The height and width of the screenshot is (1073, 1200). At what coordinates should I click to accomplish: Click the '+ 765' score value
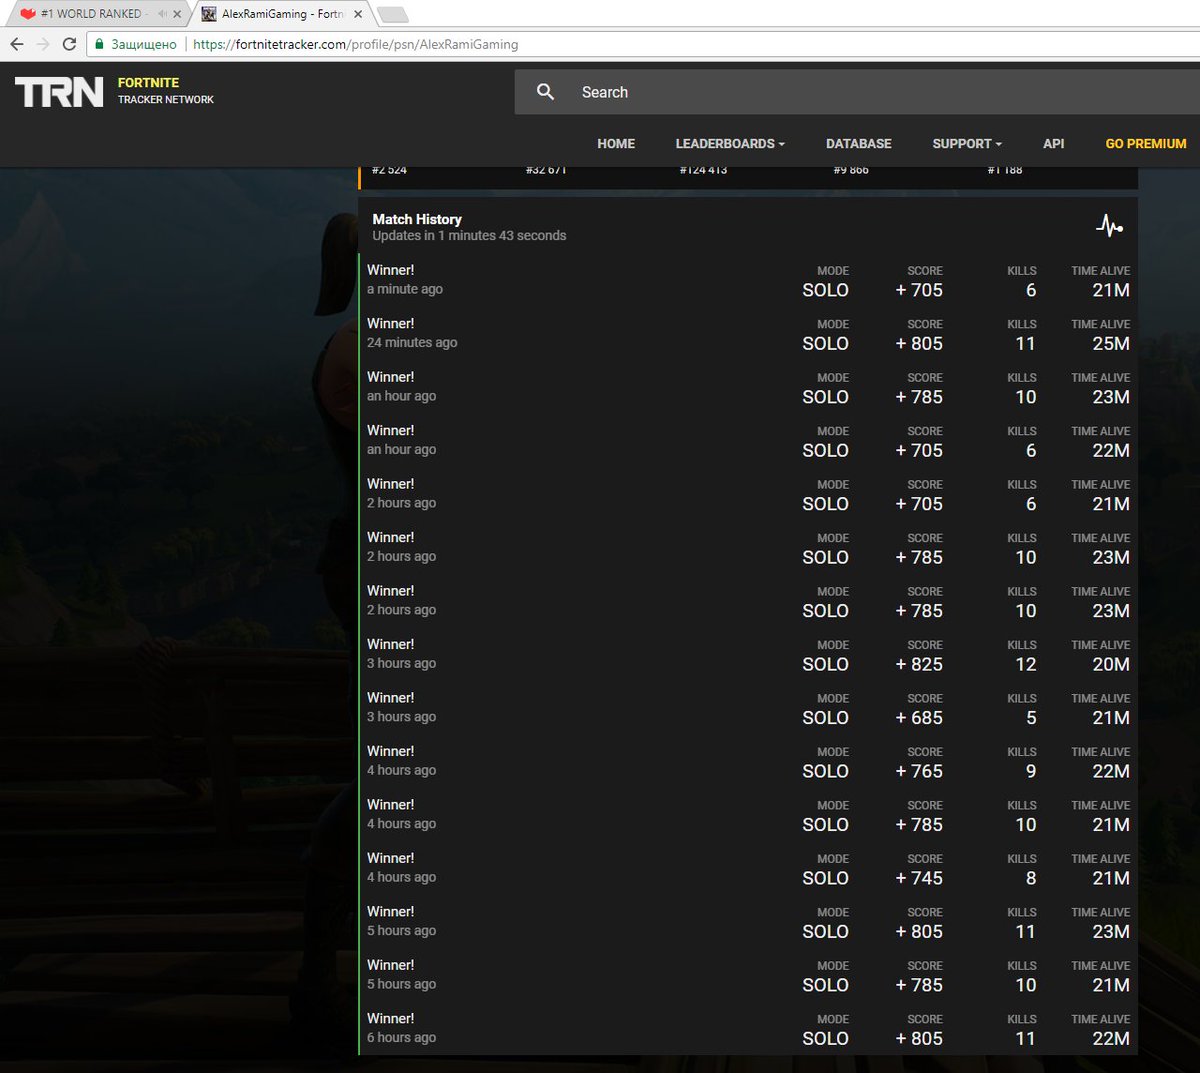point(919,771)
